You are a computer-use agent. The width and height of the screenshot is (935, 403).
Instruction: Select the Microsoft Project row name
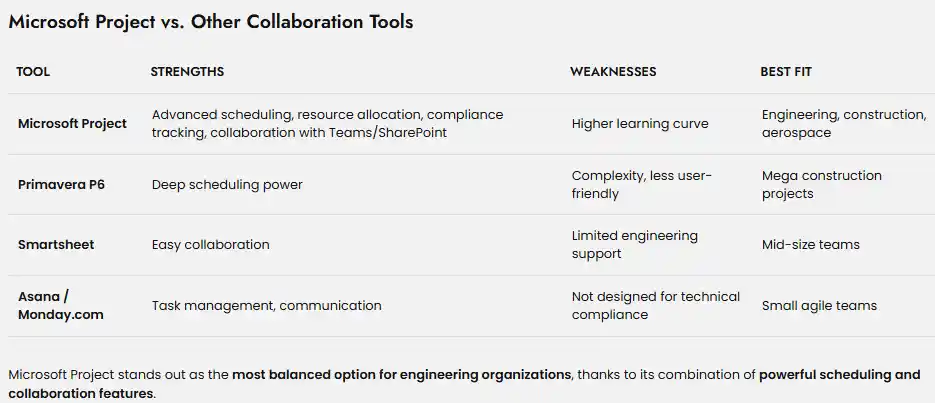[x=72, y=124]
